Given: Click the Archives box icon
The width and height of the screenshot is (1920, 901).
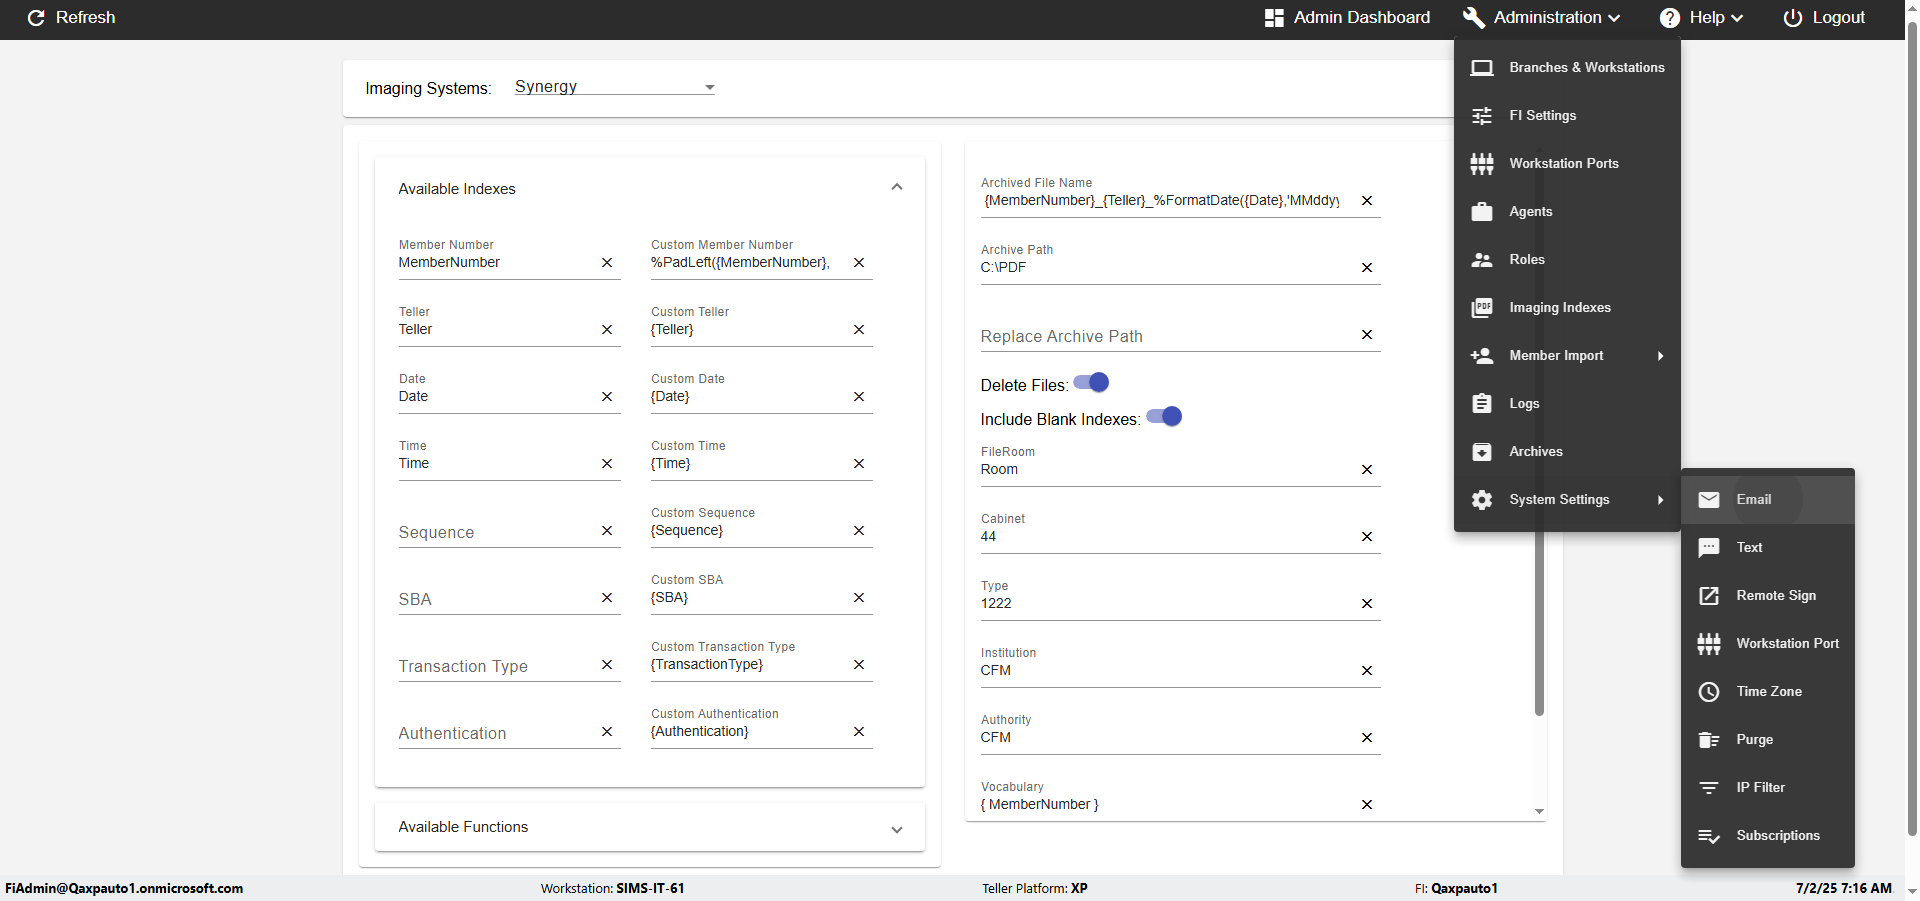Looking at the screenshot, I should [1481, 452].
